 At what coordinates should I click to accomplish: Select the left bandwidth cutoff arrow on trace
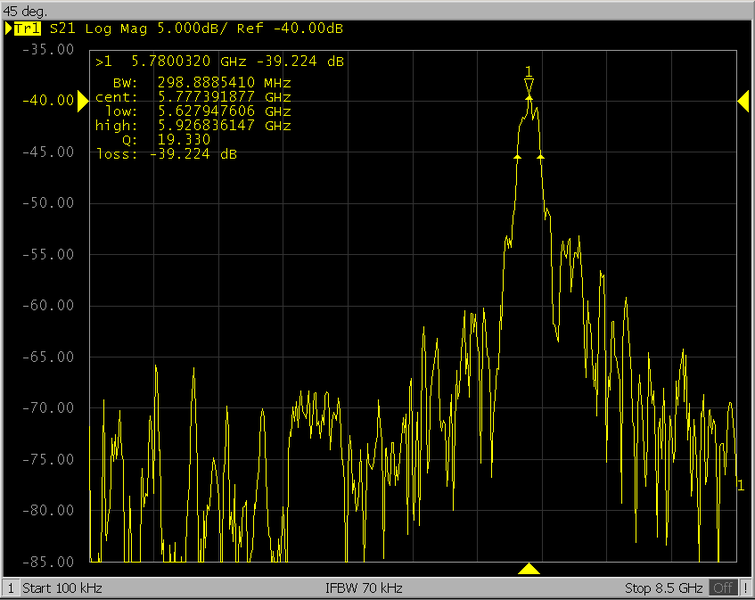coord(517,157)
